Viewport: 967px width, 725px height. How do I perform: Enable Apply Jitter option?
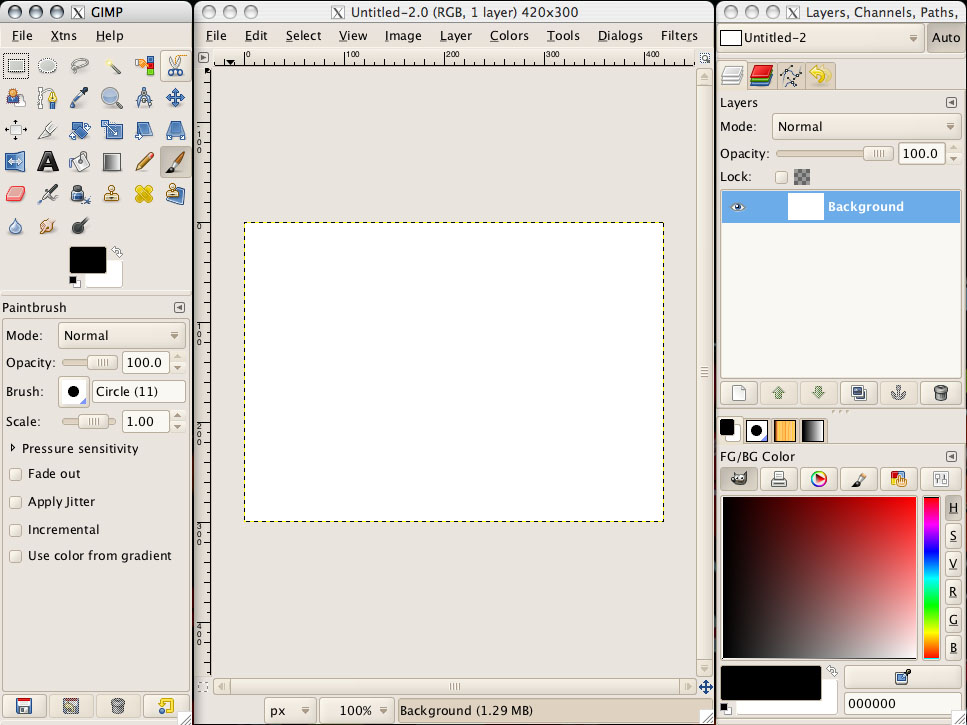click(x=15, y=502)
